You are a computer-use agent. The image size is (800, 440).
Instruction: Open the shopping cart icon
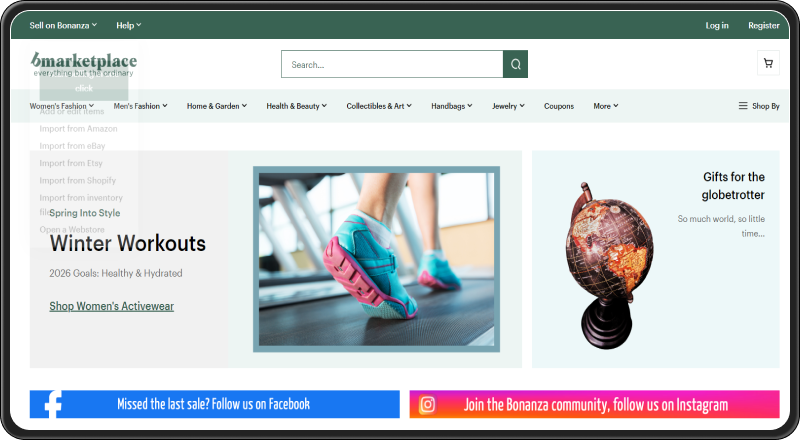pyautogui.click(x=768, y=63)
